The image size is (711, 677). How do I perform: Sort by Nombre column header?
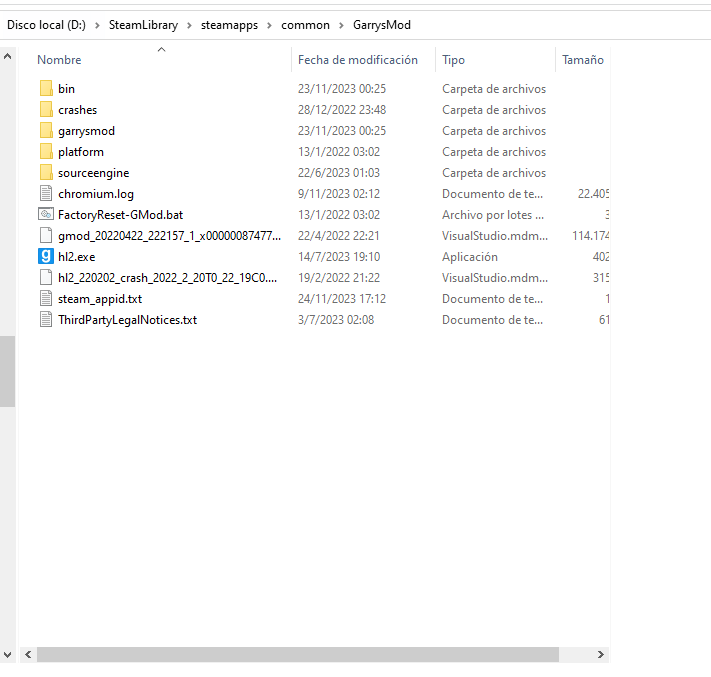tap(59, 60)
